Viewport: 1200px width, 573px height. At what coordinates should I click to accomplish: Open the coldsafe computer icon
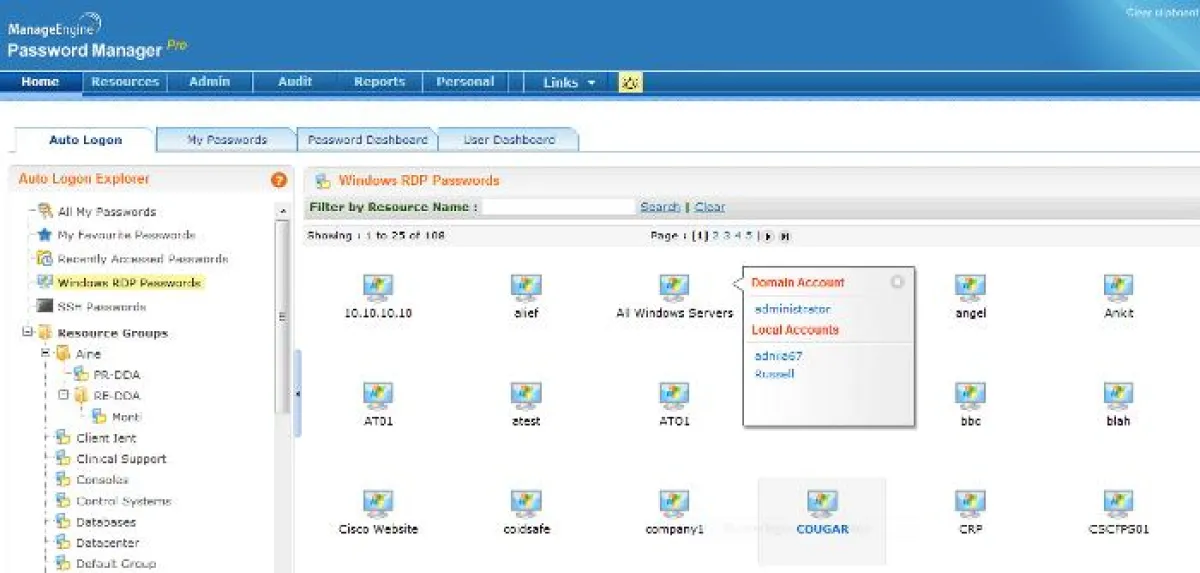pyautogui.click(x=526, y=504)
